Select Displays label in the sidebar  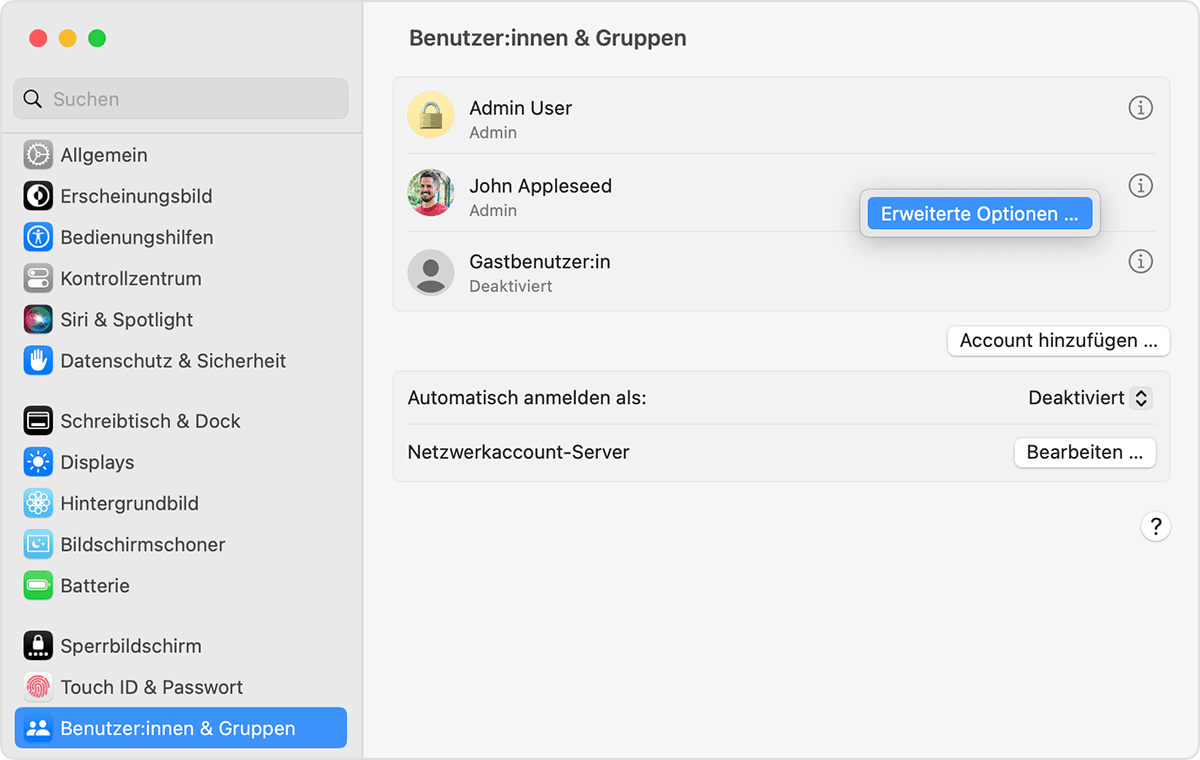(x=97, y=462)
